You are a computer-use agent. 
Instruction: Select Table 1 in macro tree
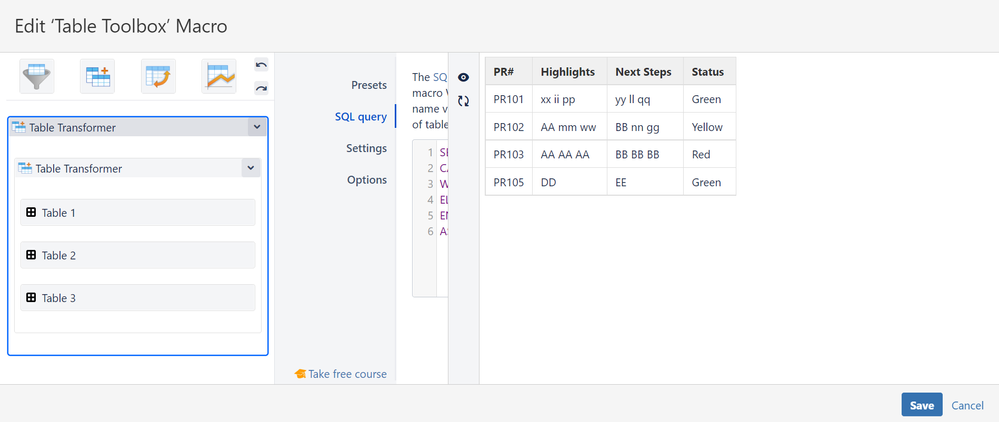pyautogui.click(x=137, y=213)
